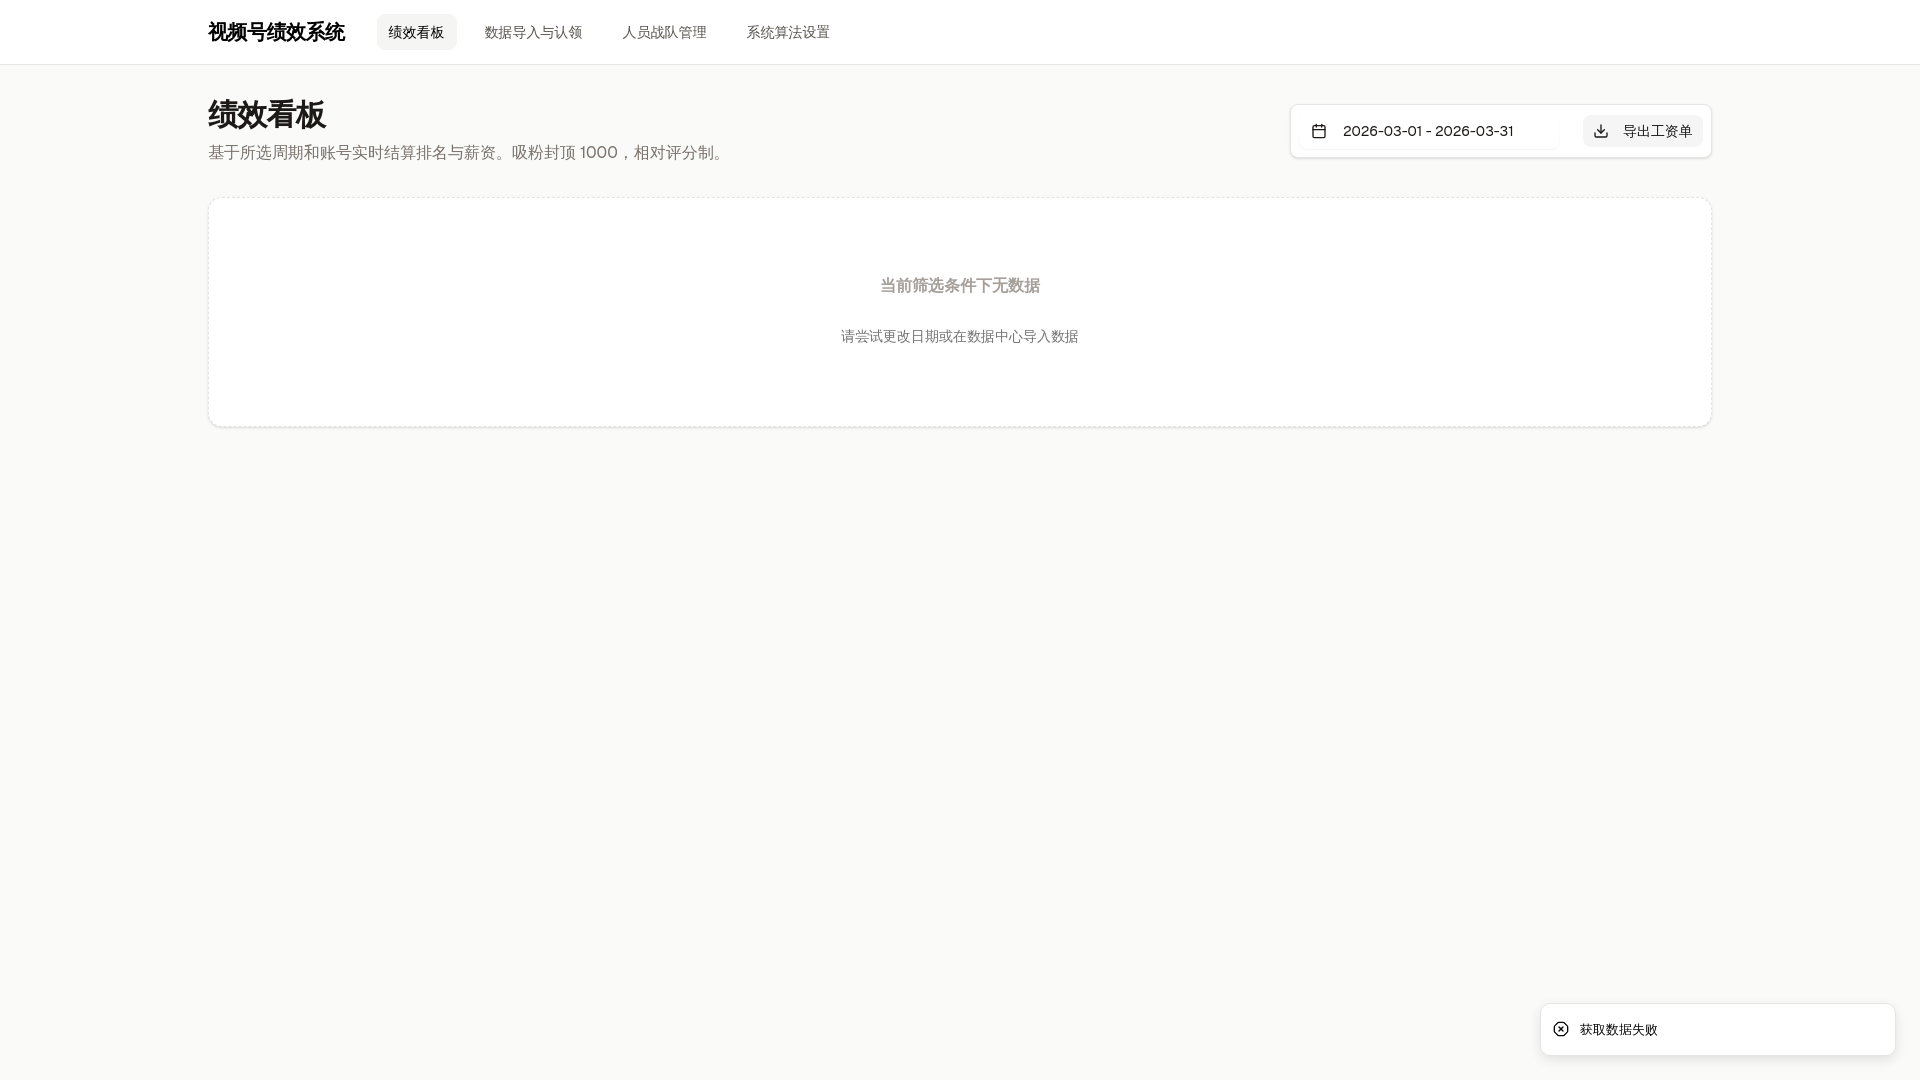Click the 请尝试更改日期或在数据中心导入数据 hint

pyautogui.click(x=960, y=337)
